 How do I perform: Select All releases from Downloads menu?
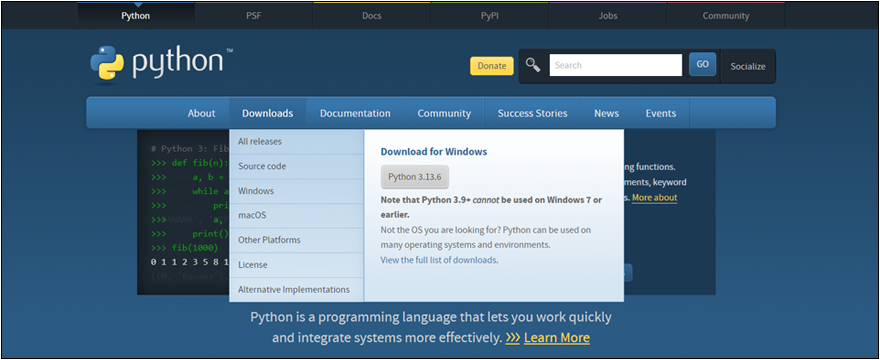(x=296, y=142)
